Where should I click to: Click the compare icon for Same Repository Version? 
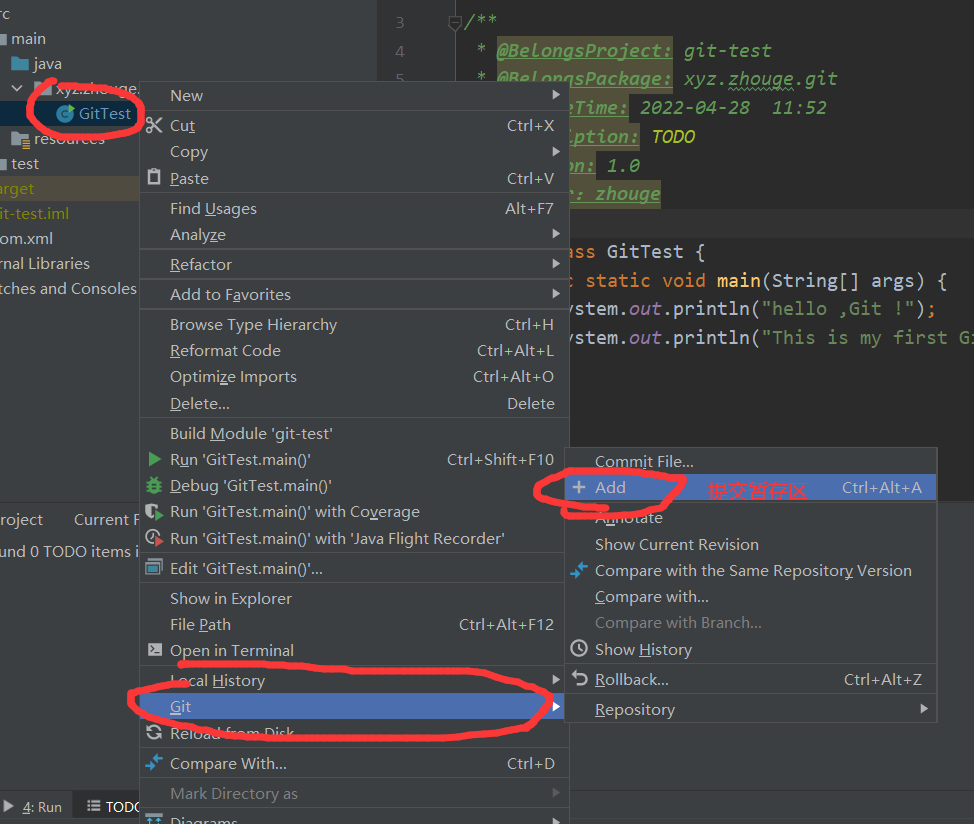pos(579,570)
